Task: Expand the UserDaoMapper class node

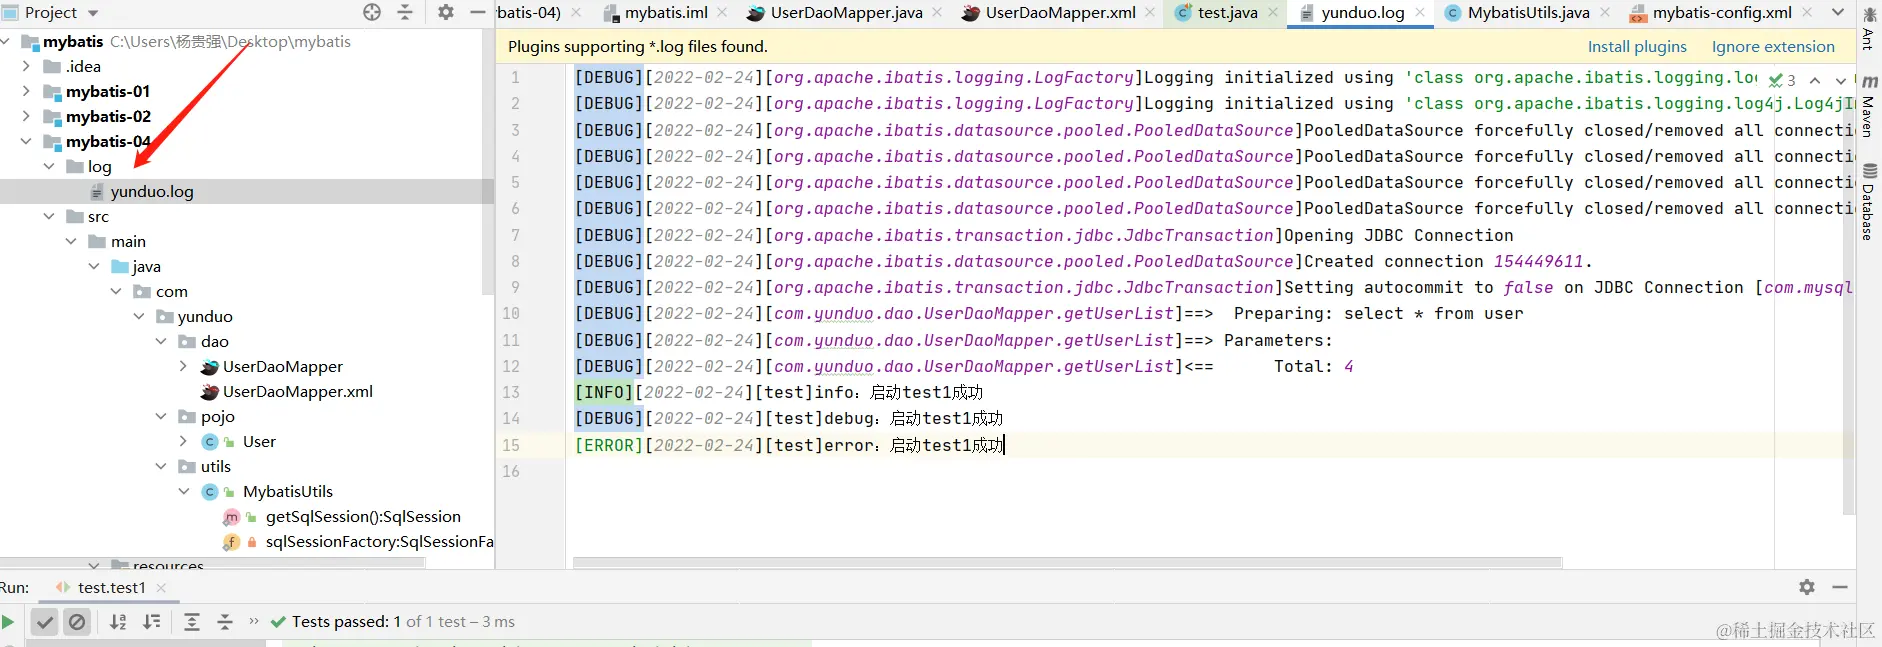Action: click(183, 366)
